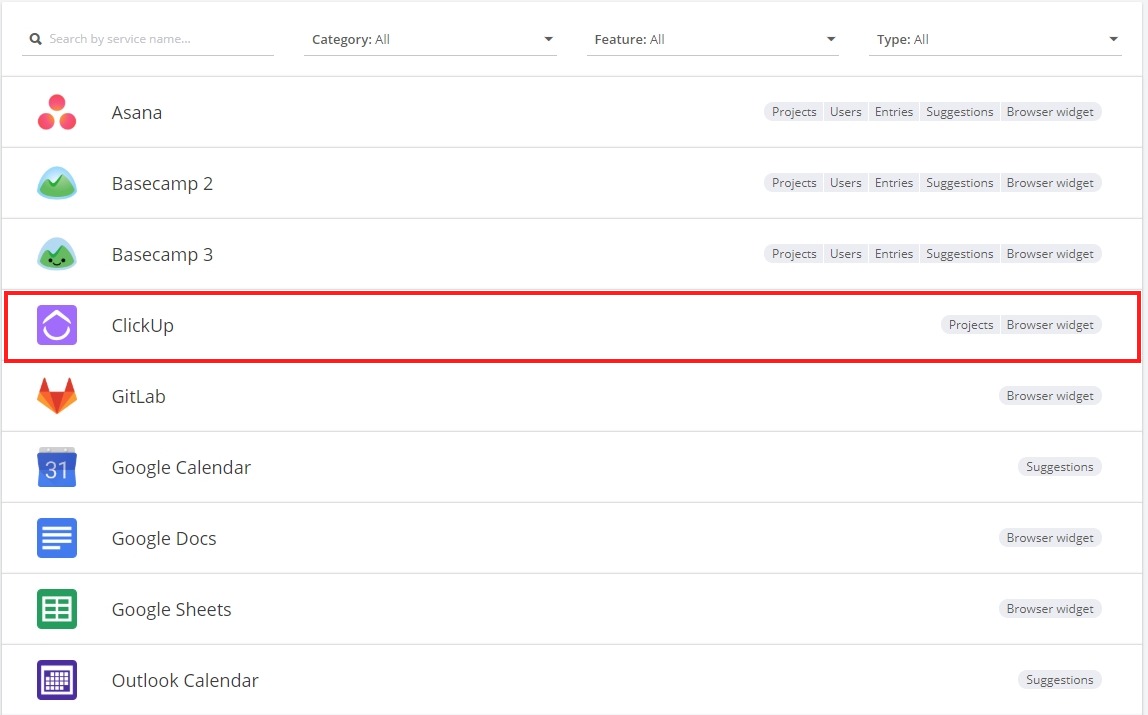Open the Basecamp 3 integration name

pos(163,255)
